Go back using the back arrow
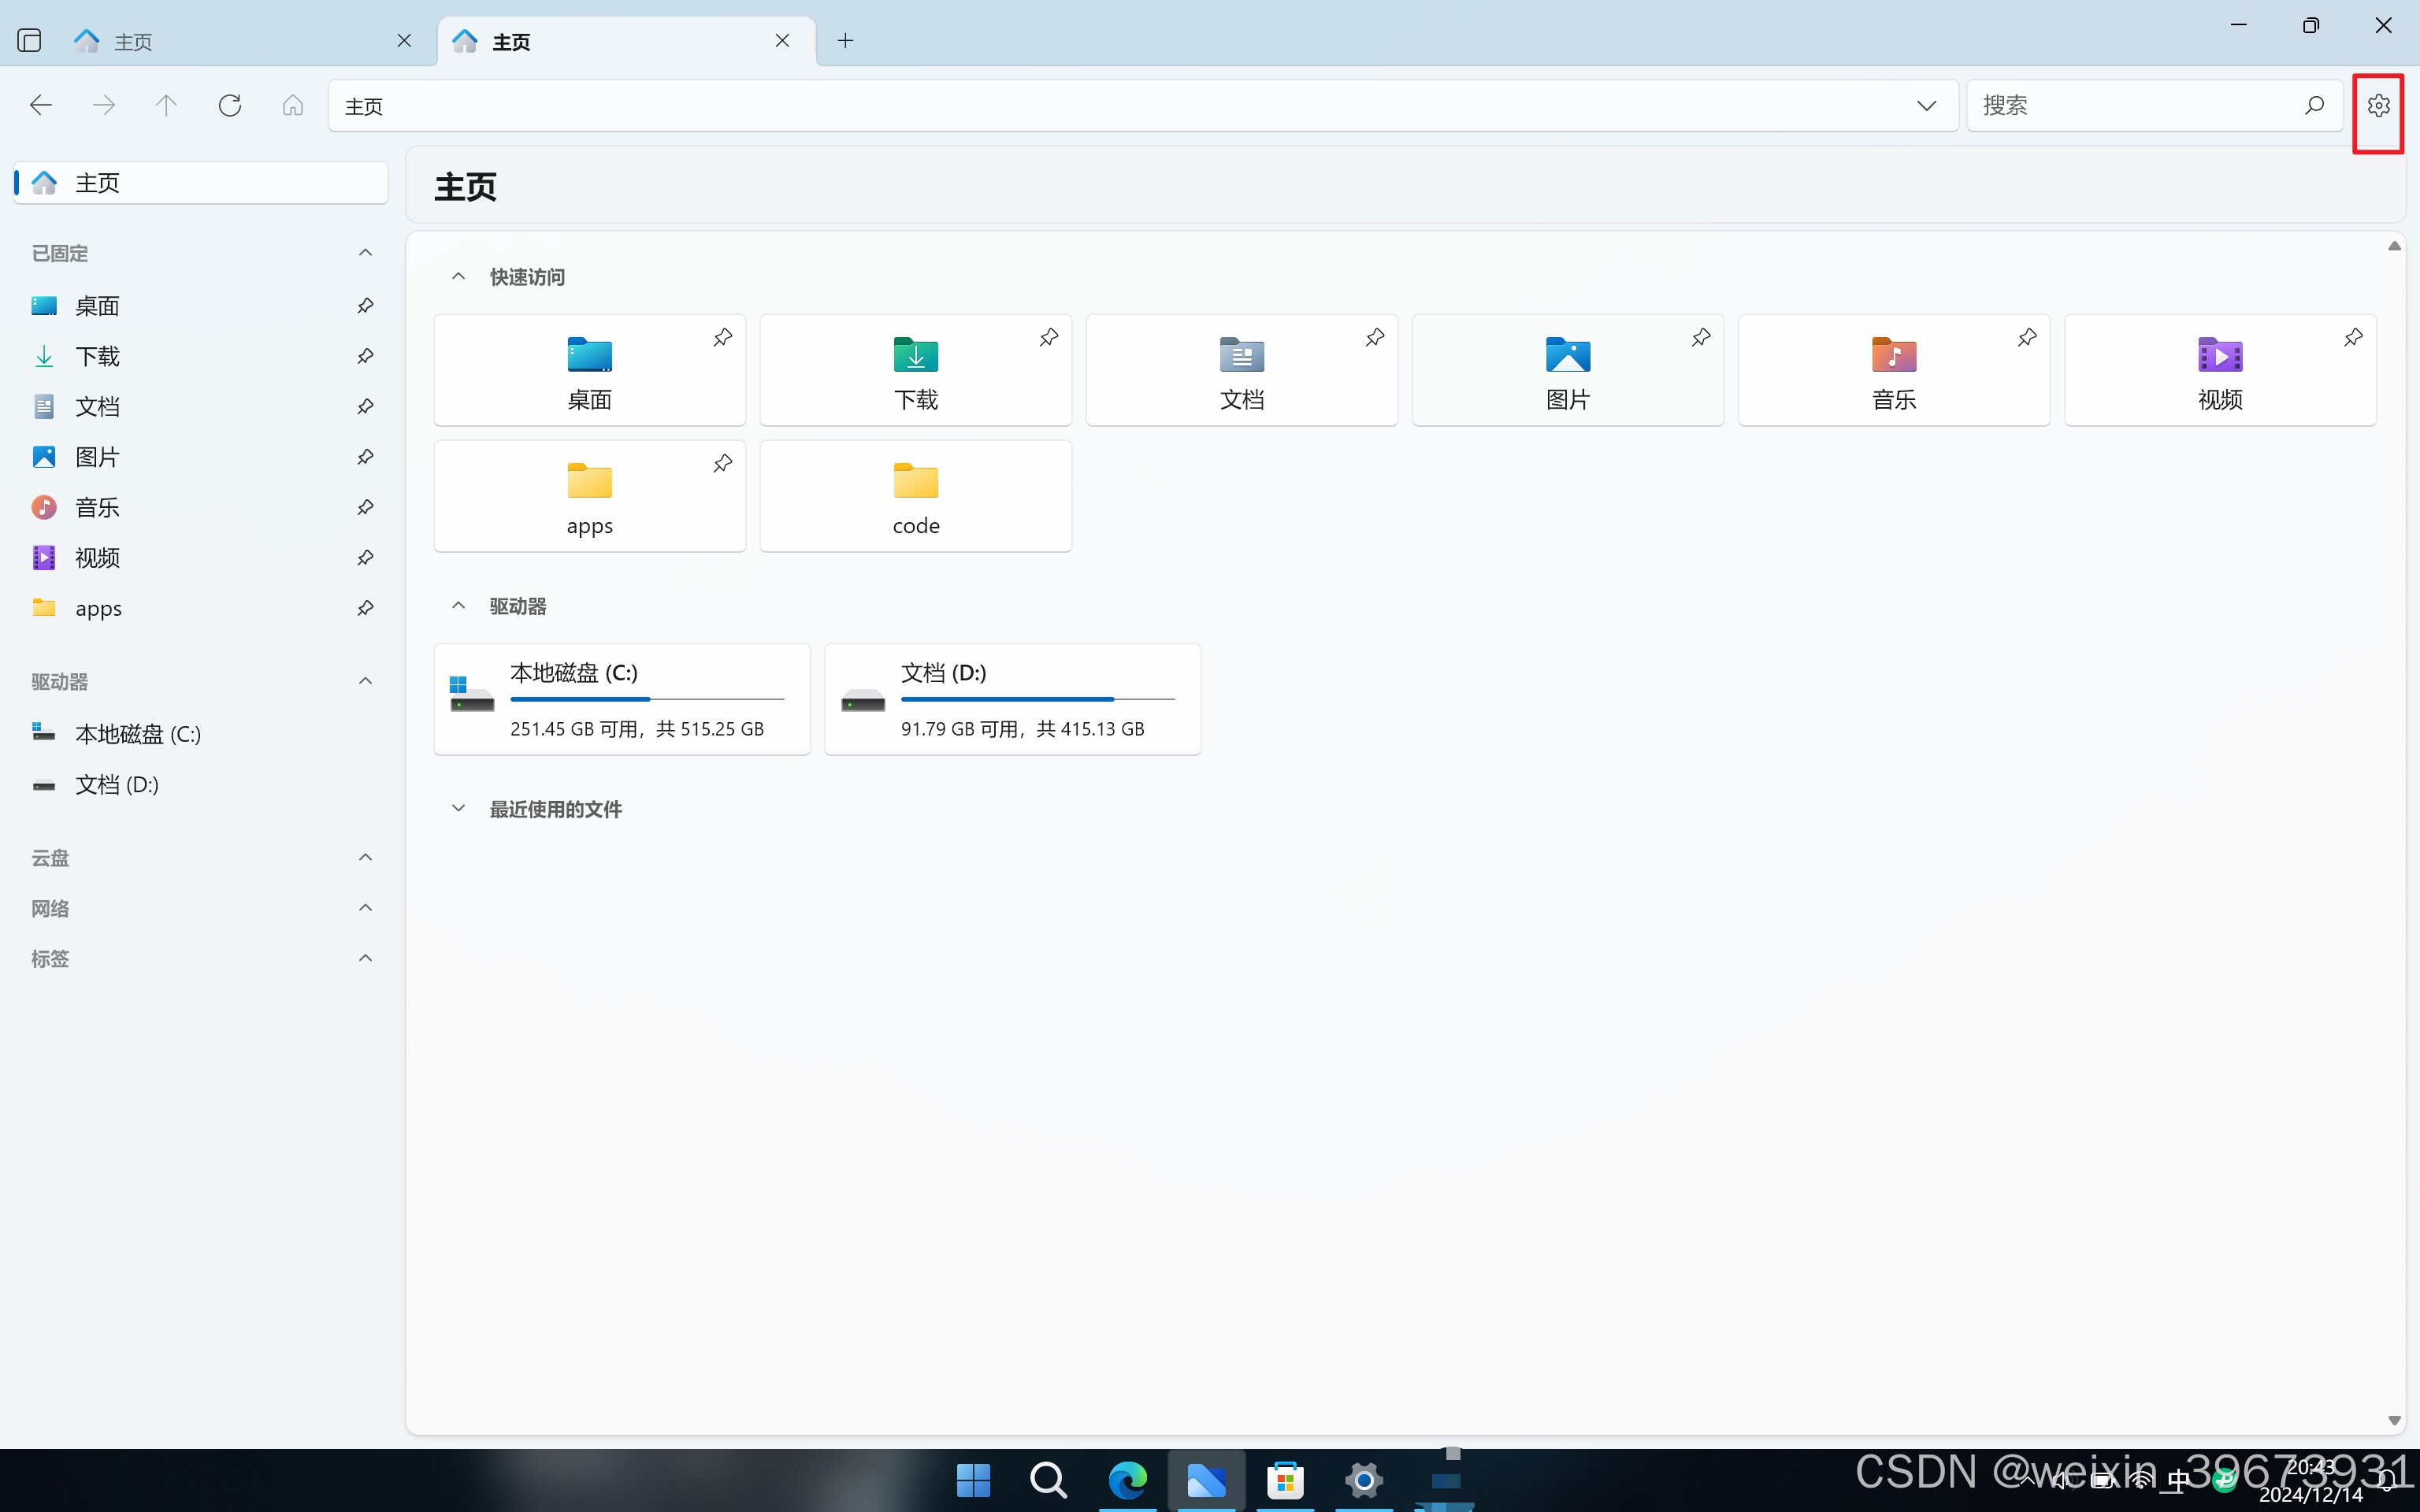Viewport: 2420px width, 1512px height. click(41, 105)
